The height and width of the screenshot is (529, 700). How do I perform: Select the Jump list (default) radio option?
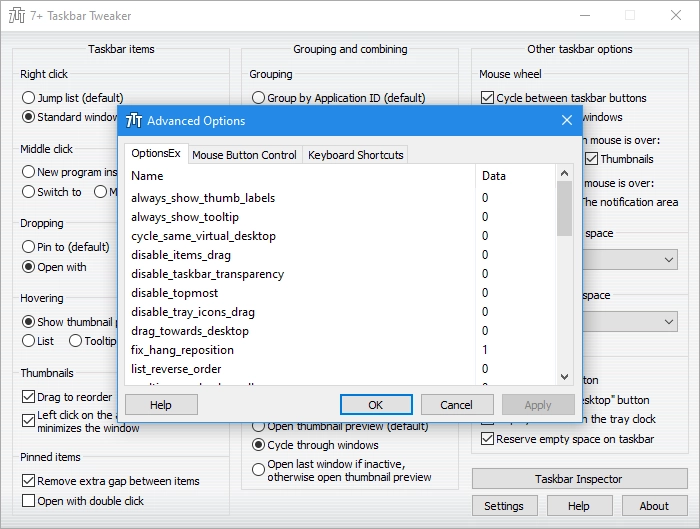(28, 98)
